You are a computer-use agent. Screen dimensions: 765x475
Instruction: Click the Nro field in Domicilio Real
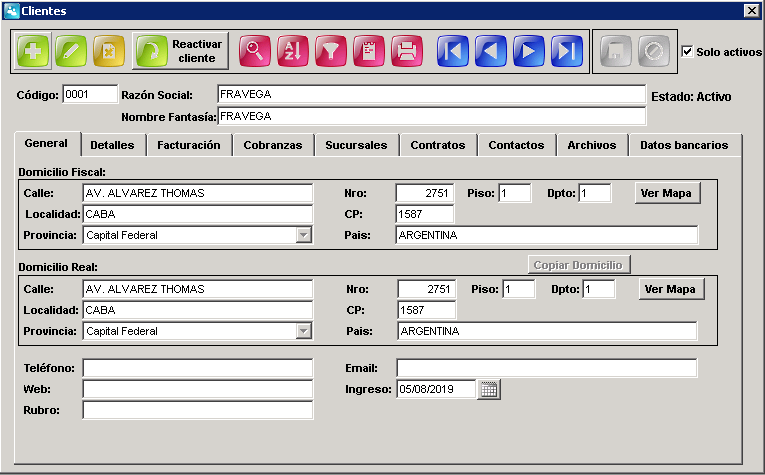(427, 289)
